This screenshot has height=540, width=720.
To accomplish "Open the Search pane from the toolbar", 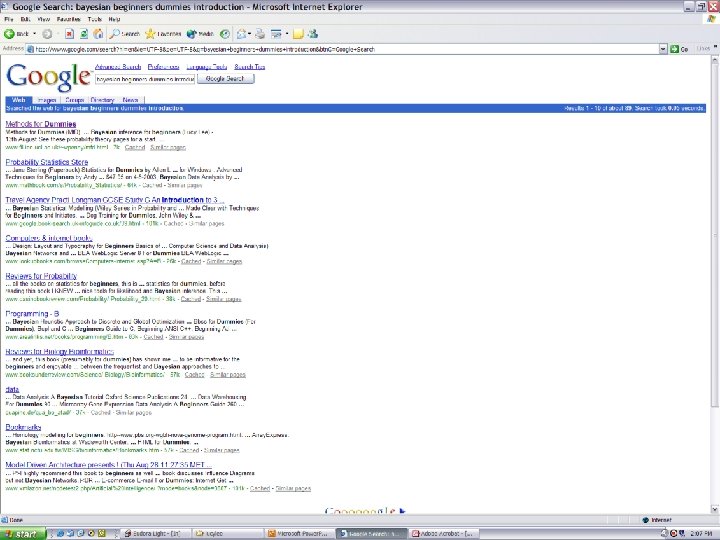I will point(124,34).
